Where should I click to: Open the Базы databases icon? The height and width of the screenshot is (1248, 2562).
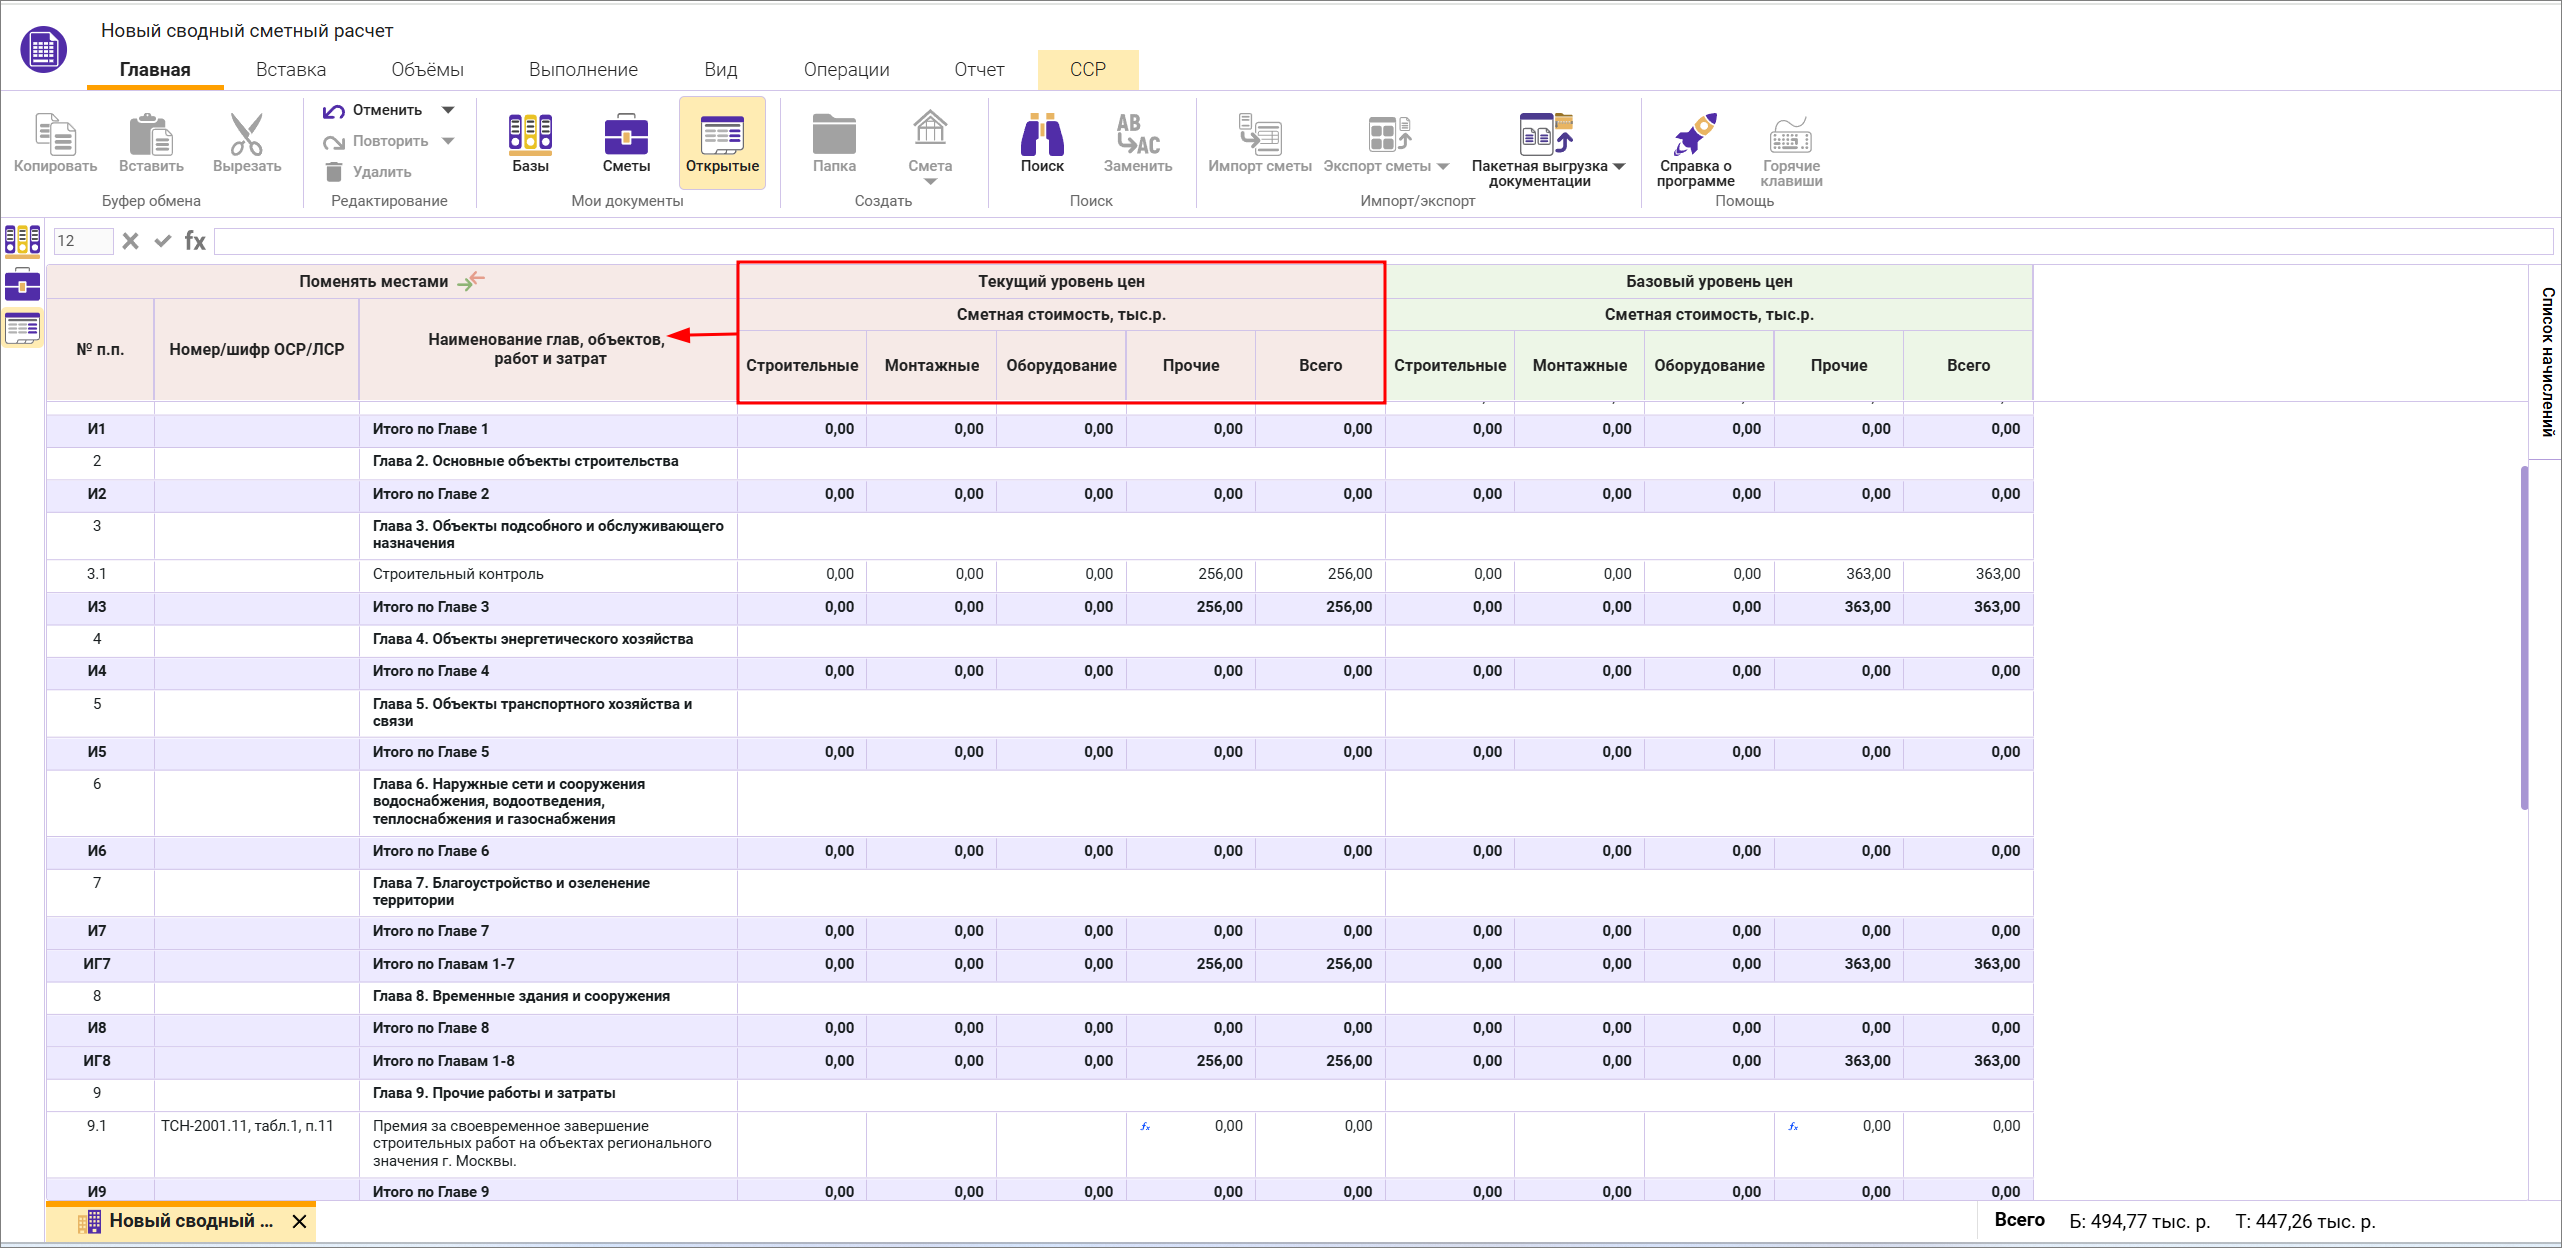click(x=530, y=135)
